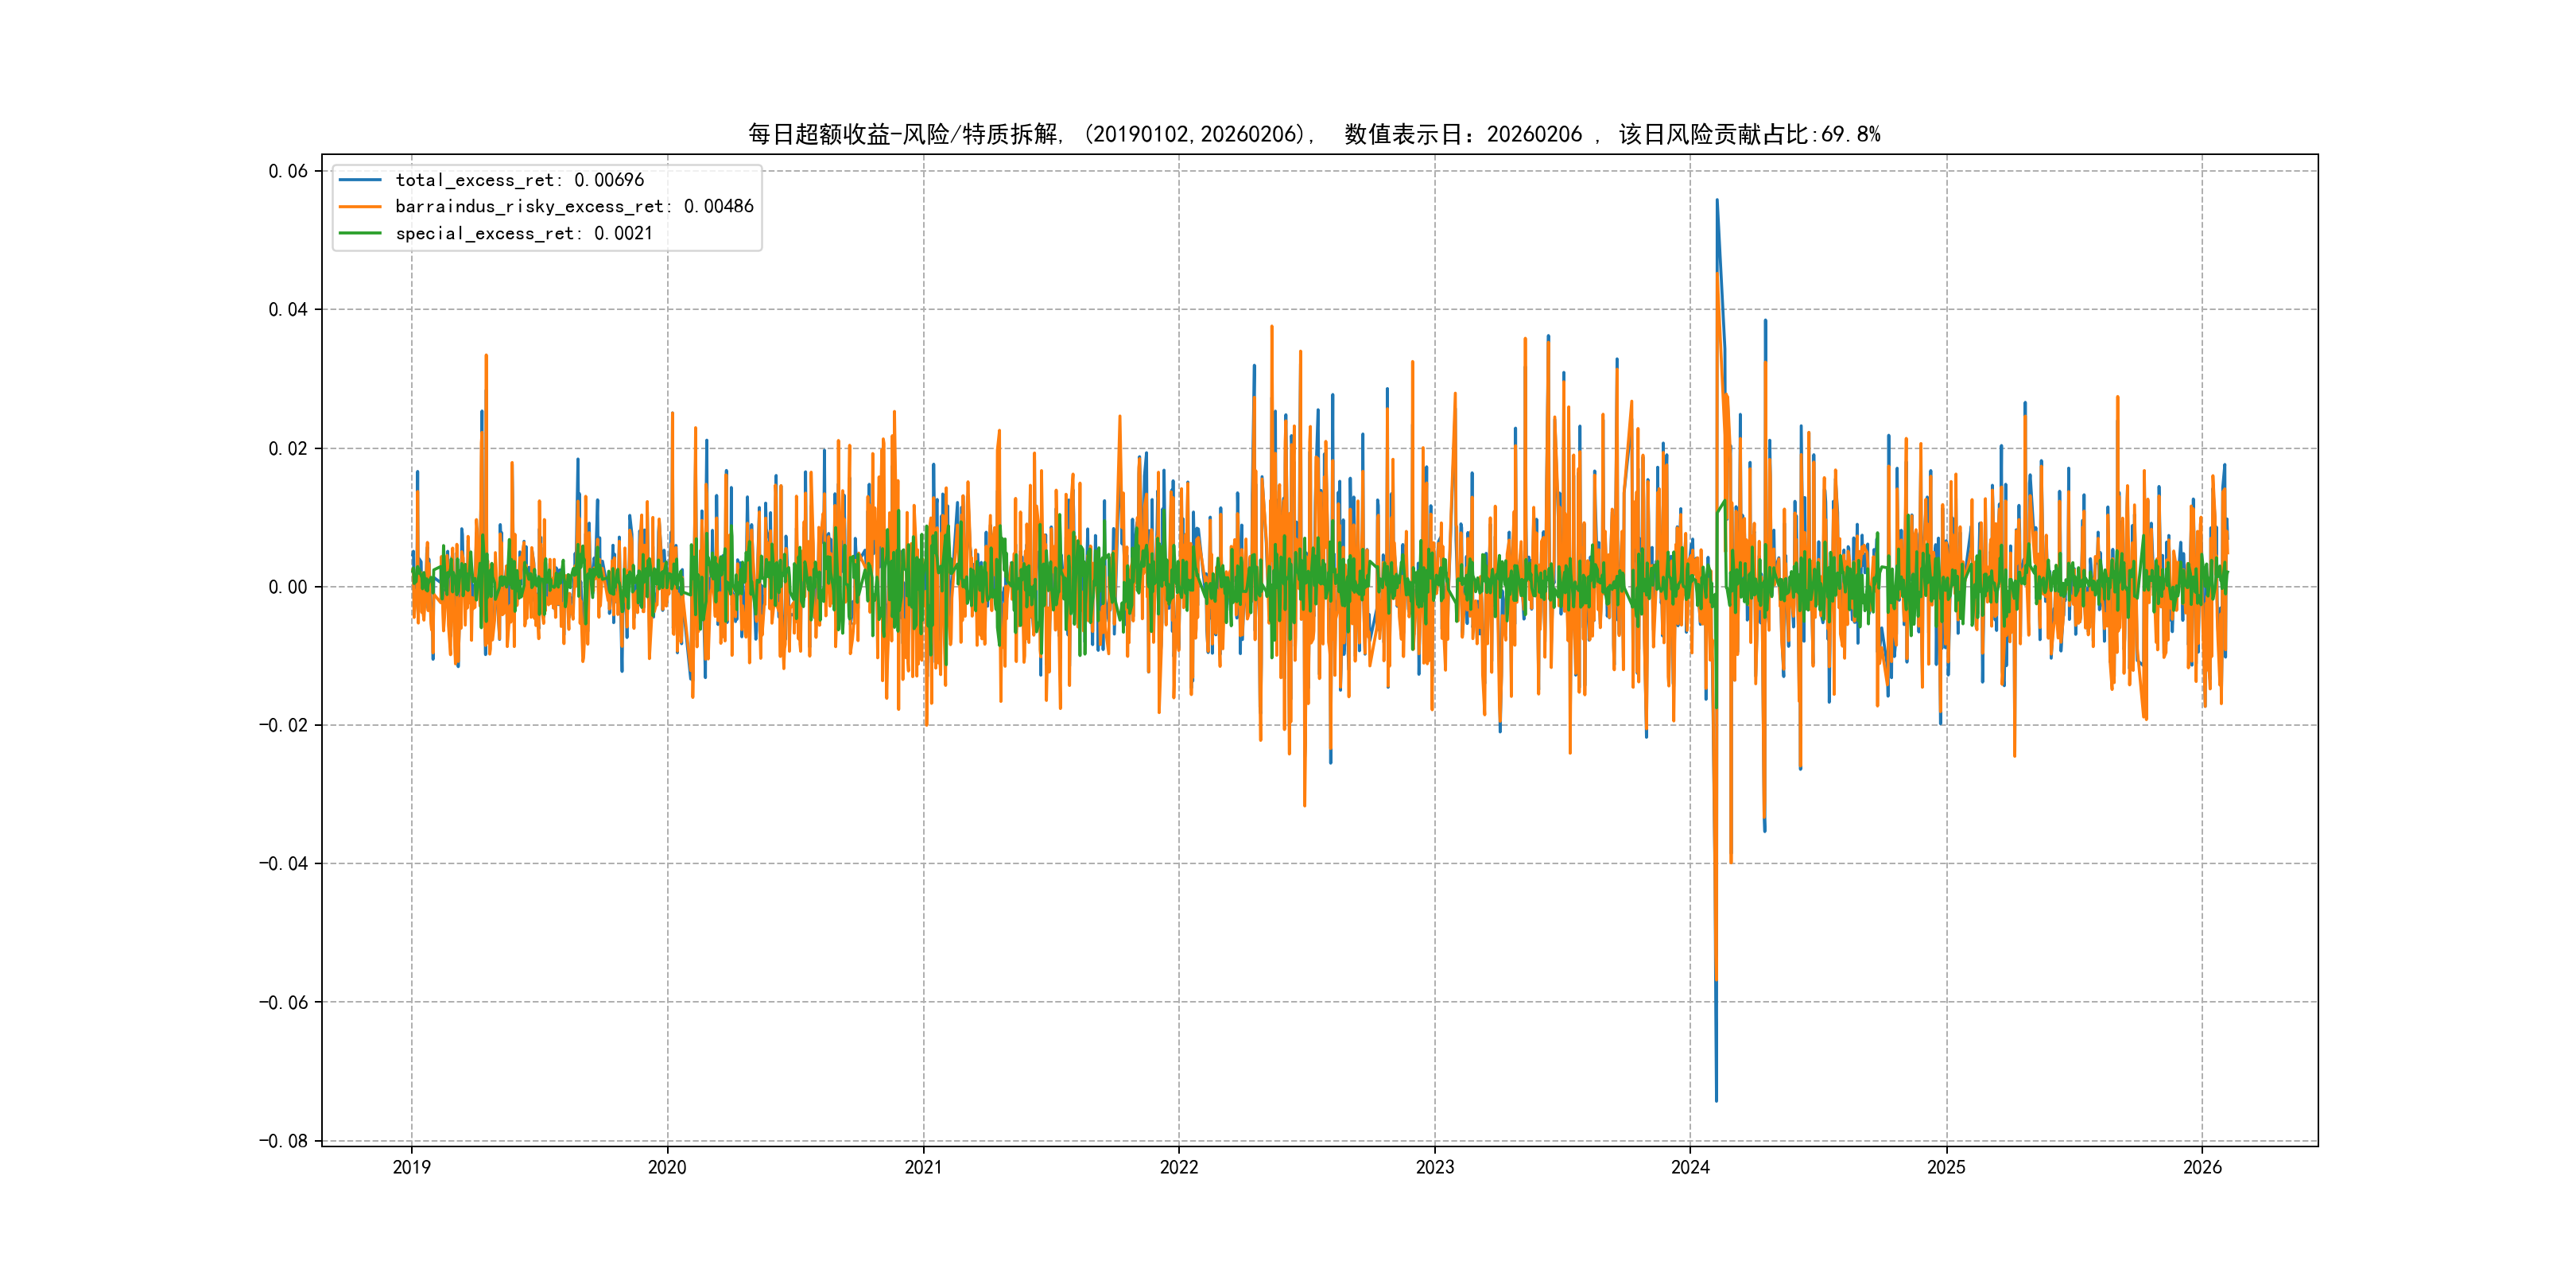Click the 2024 x-axis tick label
Image resolution: width=2576 pixels, height=1288 pixels.
point(1690,1167)
